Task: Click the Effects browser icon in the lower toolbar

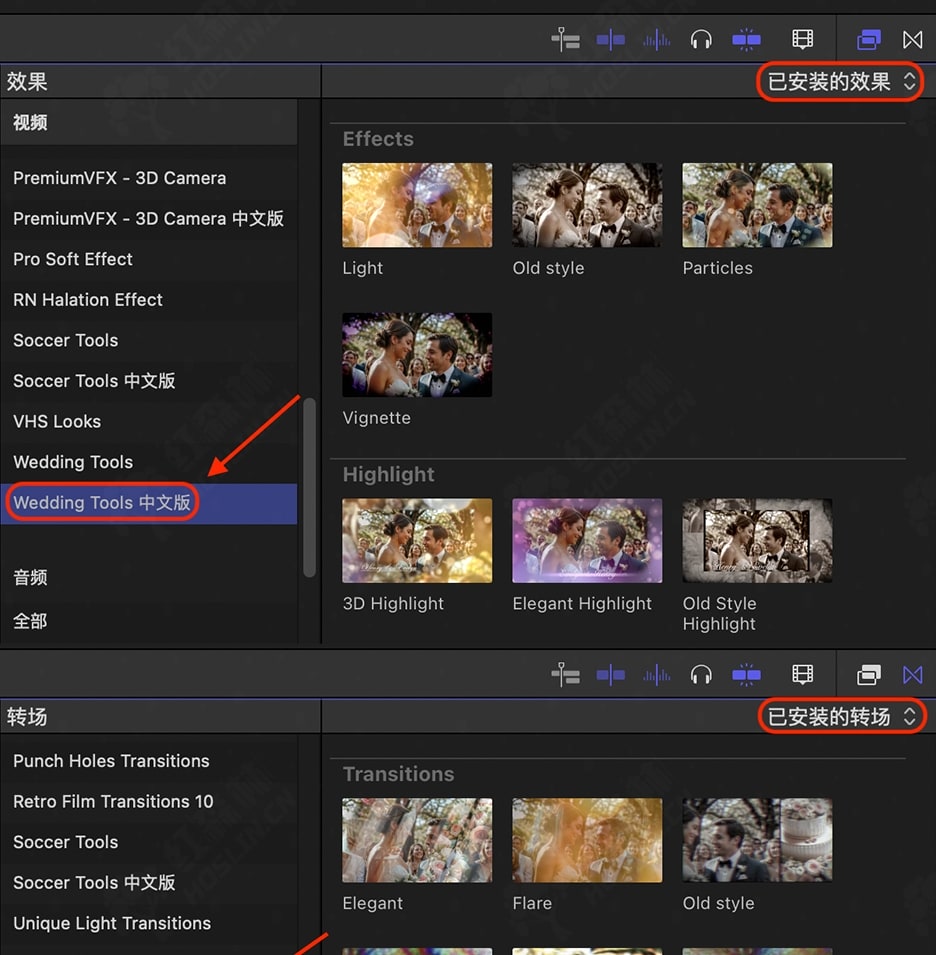Action: [868, 675]
